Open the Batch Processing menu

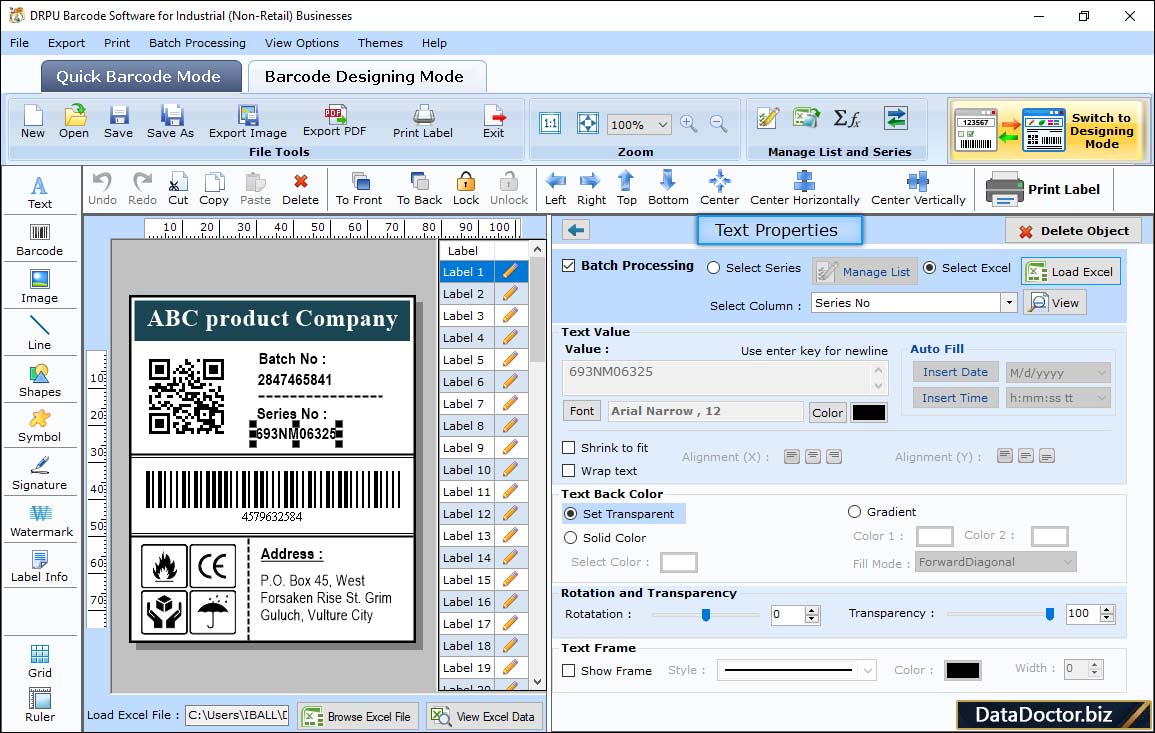click(197, 43)
